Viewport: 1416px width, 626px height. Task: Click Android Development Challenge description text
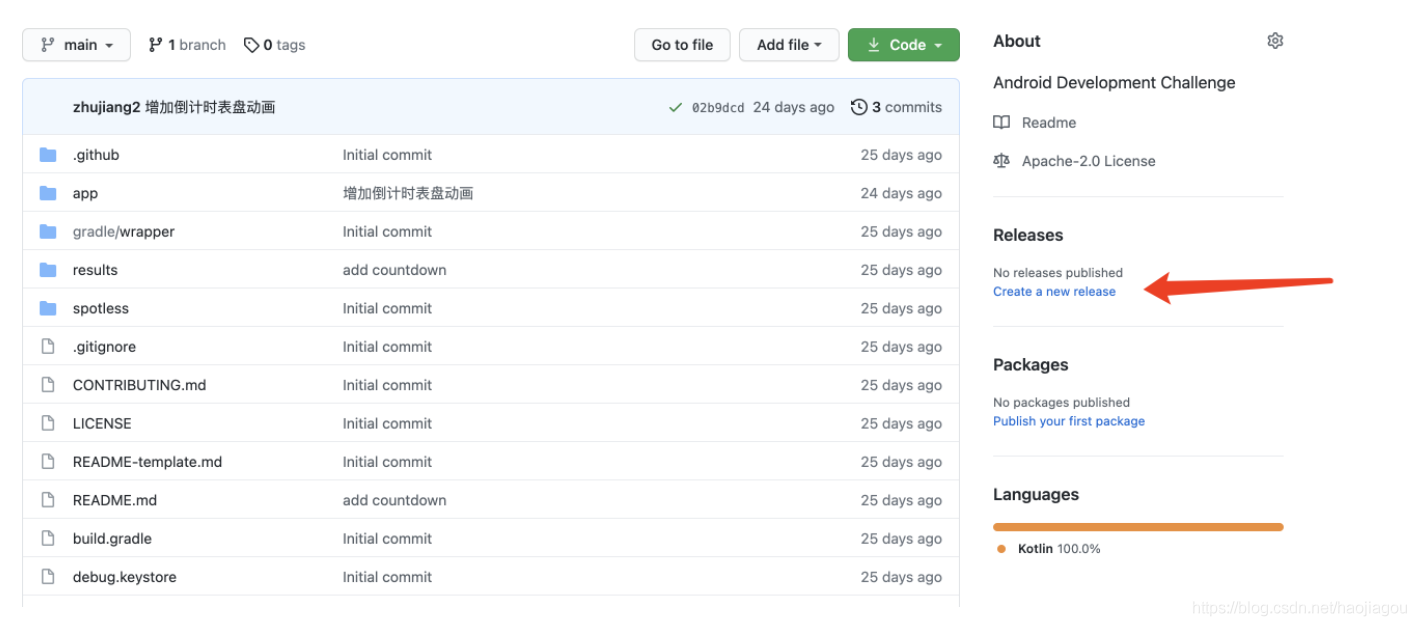coord(1114,83)
